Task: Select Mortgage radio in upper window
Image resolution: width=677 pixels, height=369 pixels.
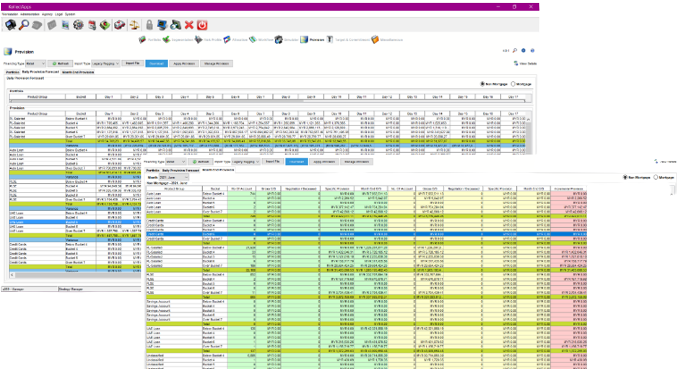Action: tap(513, 84)
